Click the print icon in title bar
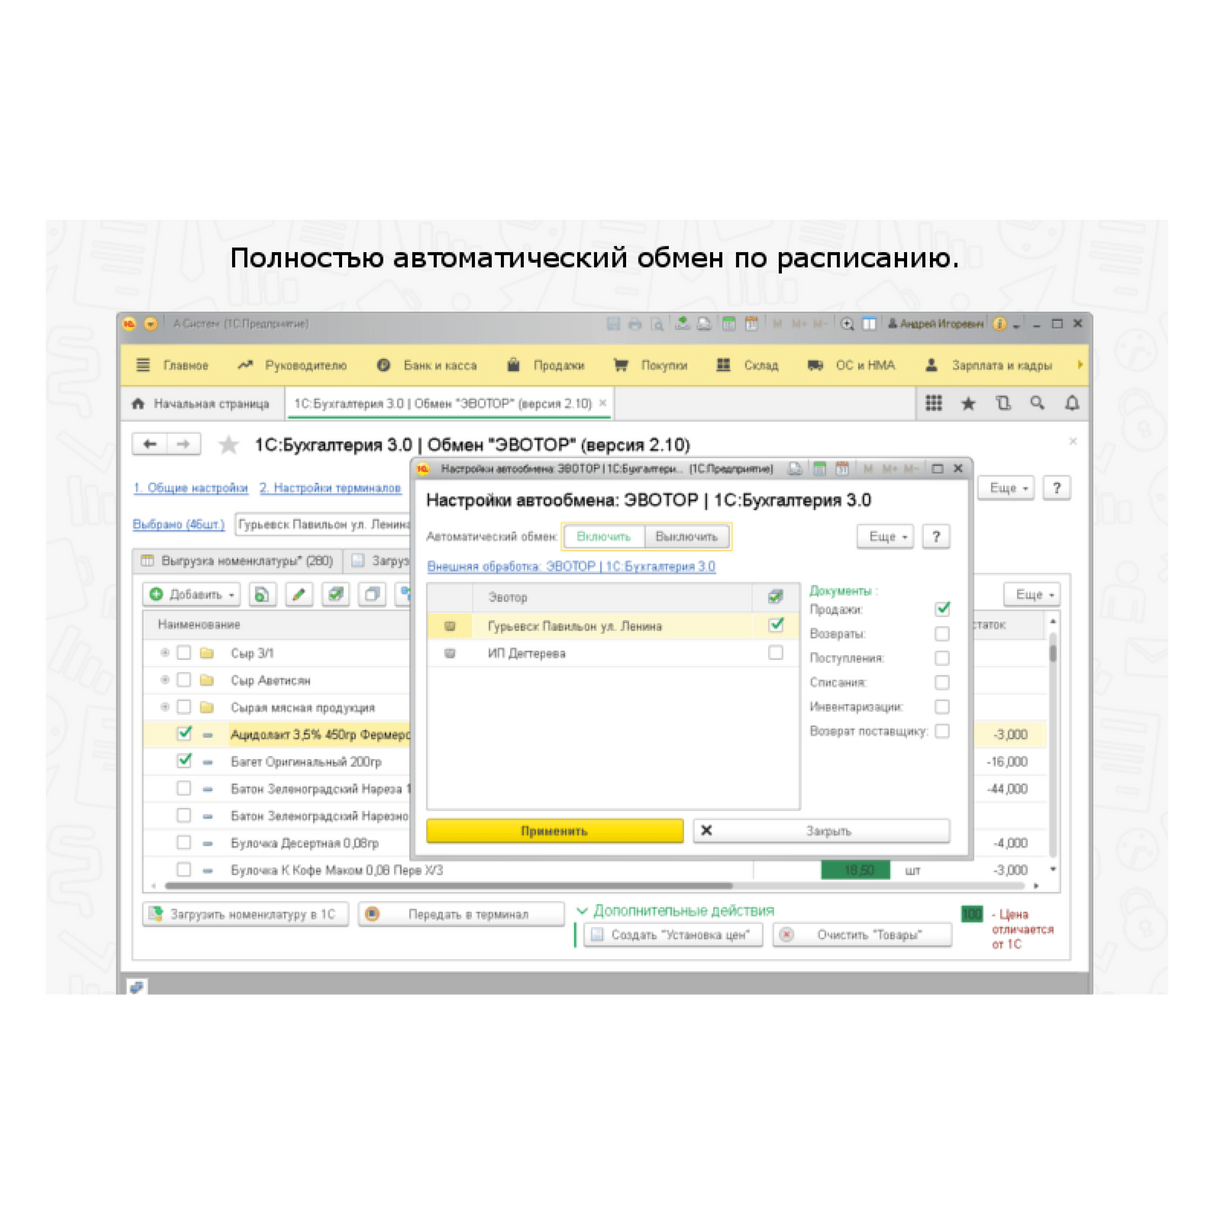Image resolution: width=1214 pixels, height=1214 pixels. click(635, 324)
